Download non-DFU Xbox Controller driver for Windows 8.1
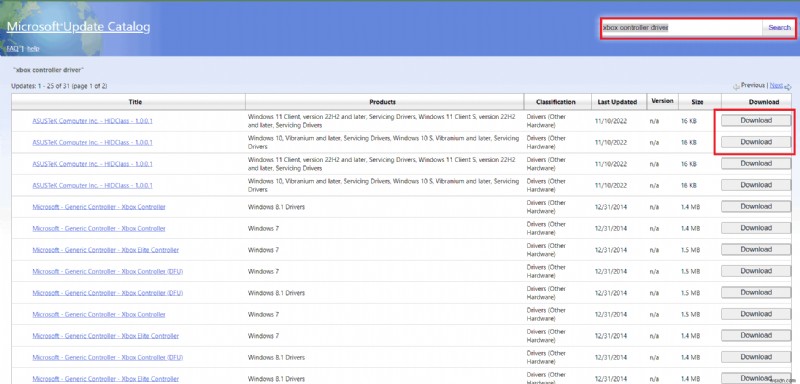 click(x=756, y=207)
